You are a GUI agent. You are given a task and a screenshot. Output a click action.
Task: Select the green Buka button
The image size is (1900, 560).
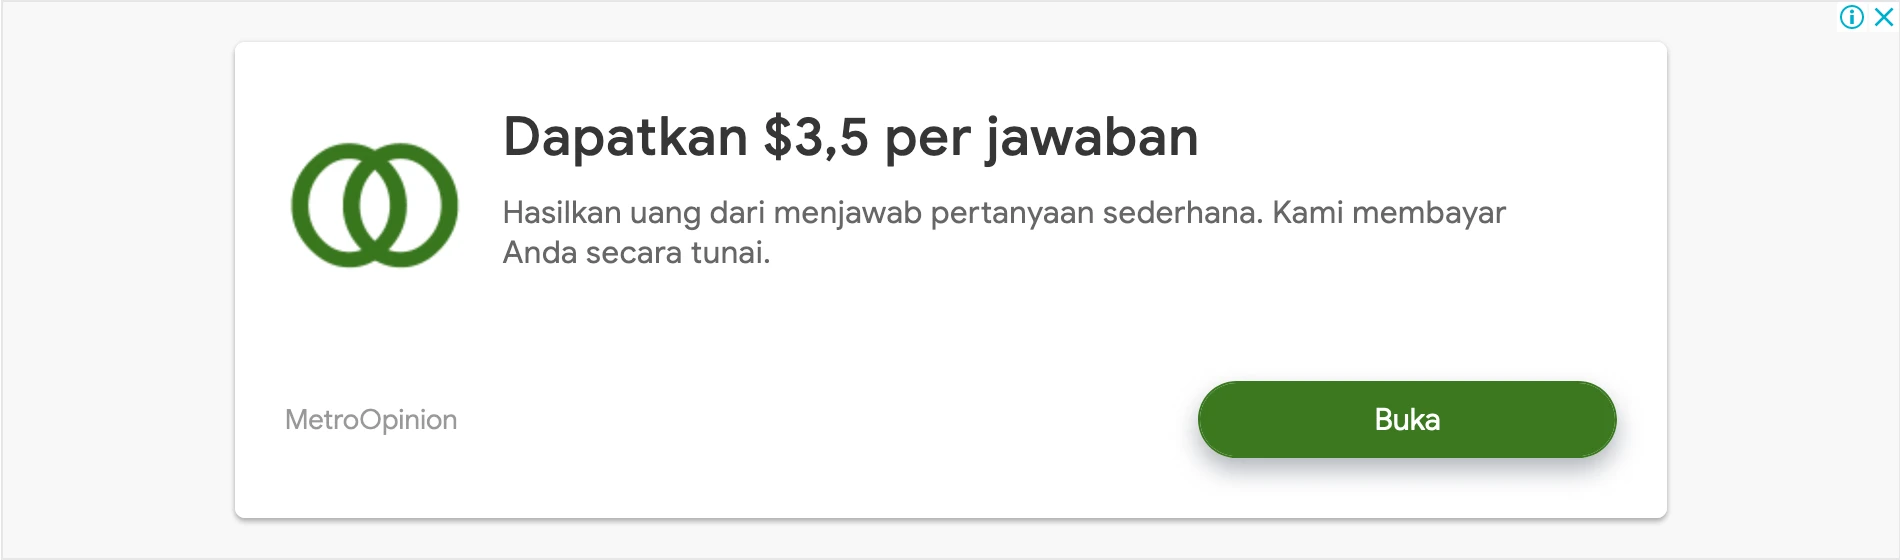(x=1407, y=419)
